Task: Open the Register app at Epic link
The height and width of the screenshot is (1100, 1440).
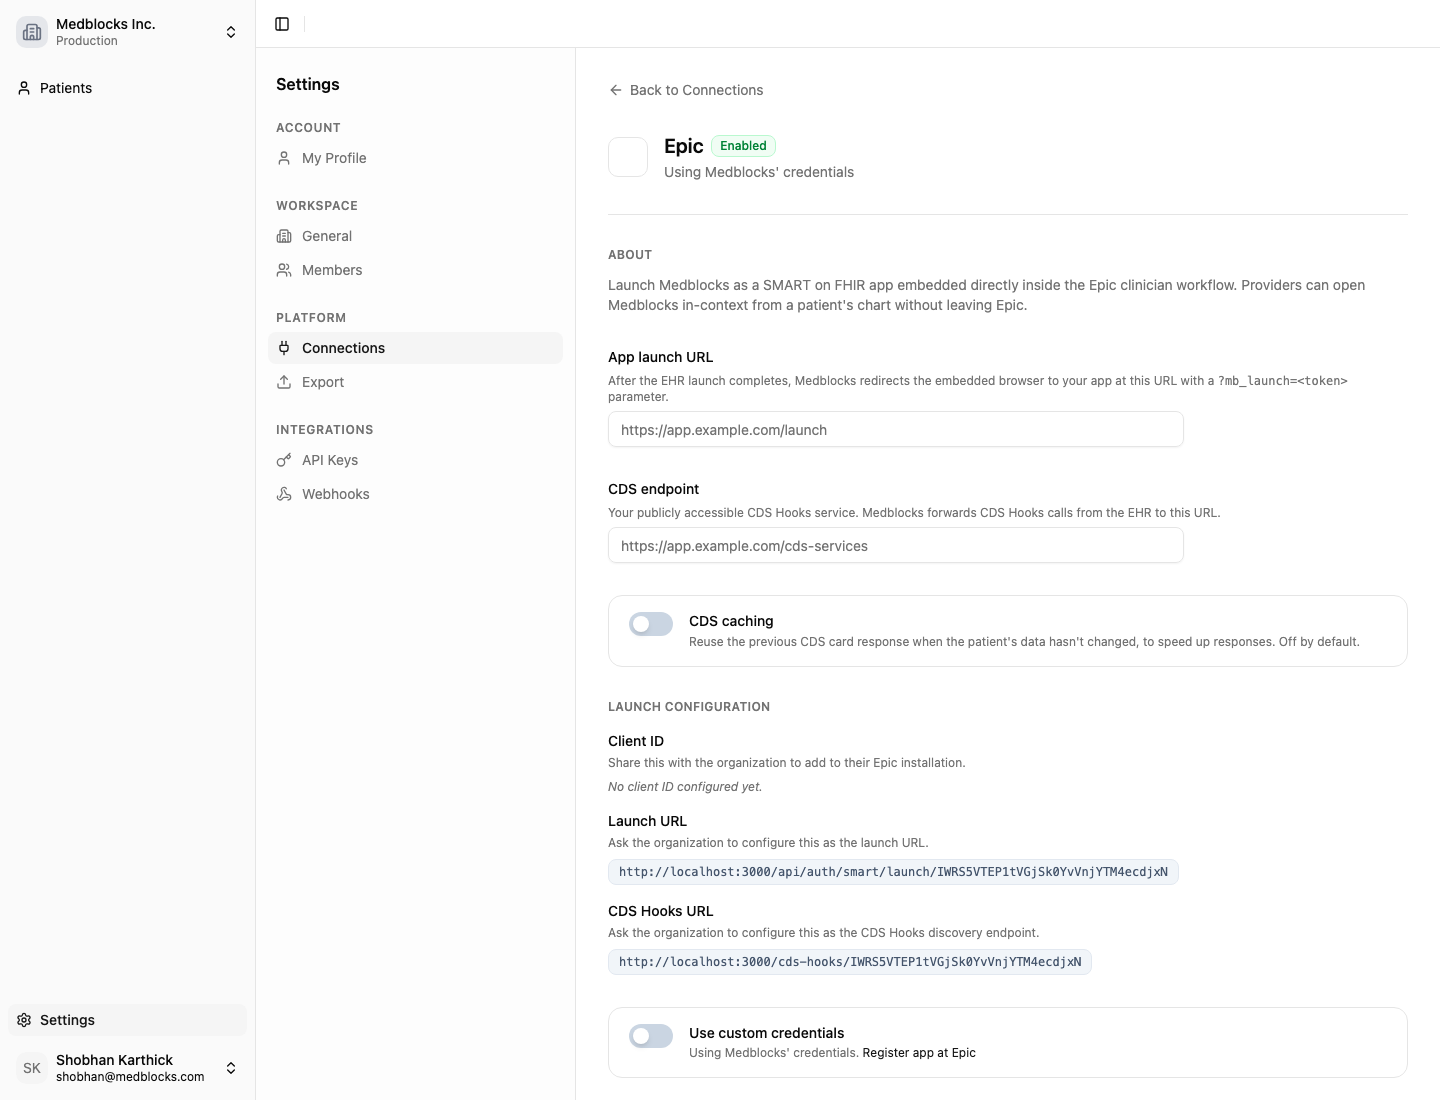Action: point(919,1053)
